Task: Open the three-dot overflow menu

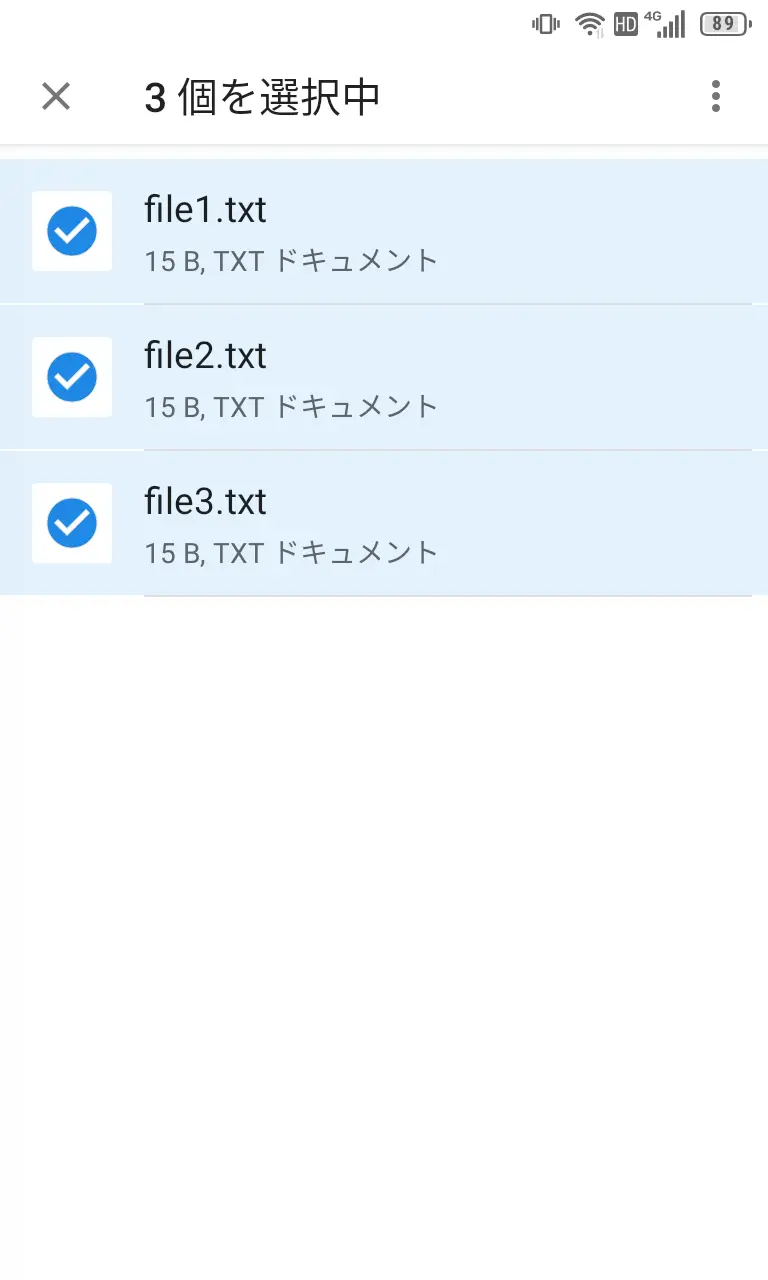Action: pos(715,96)
